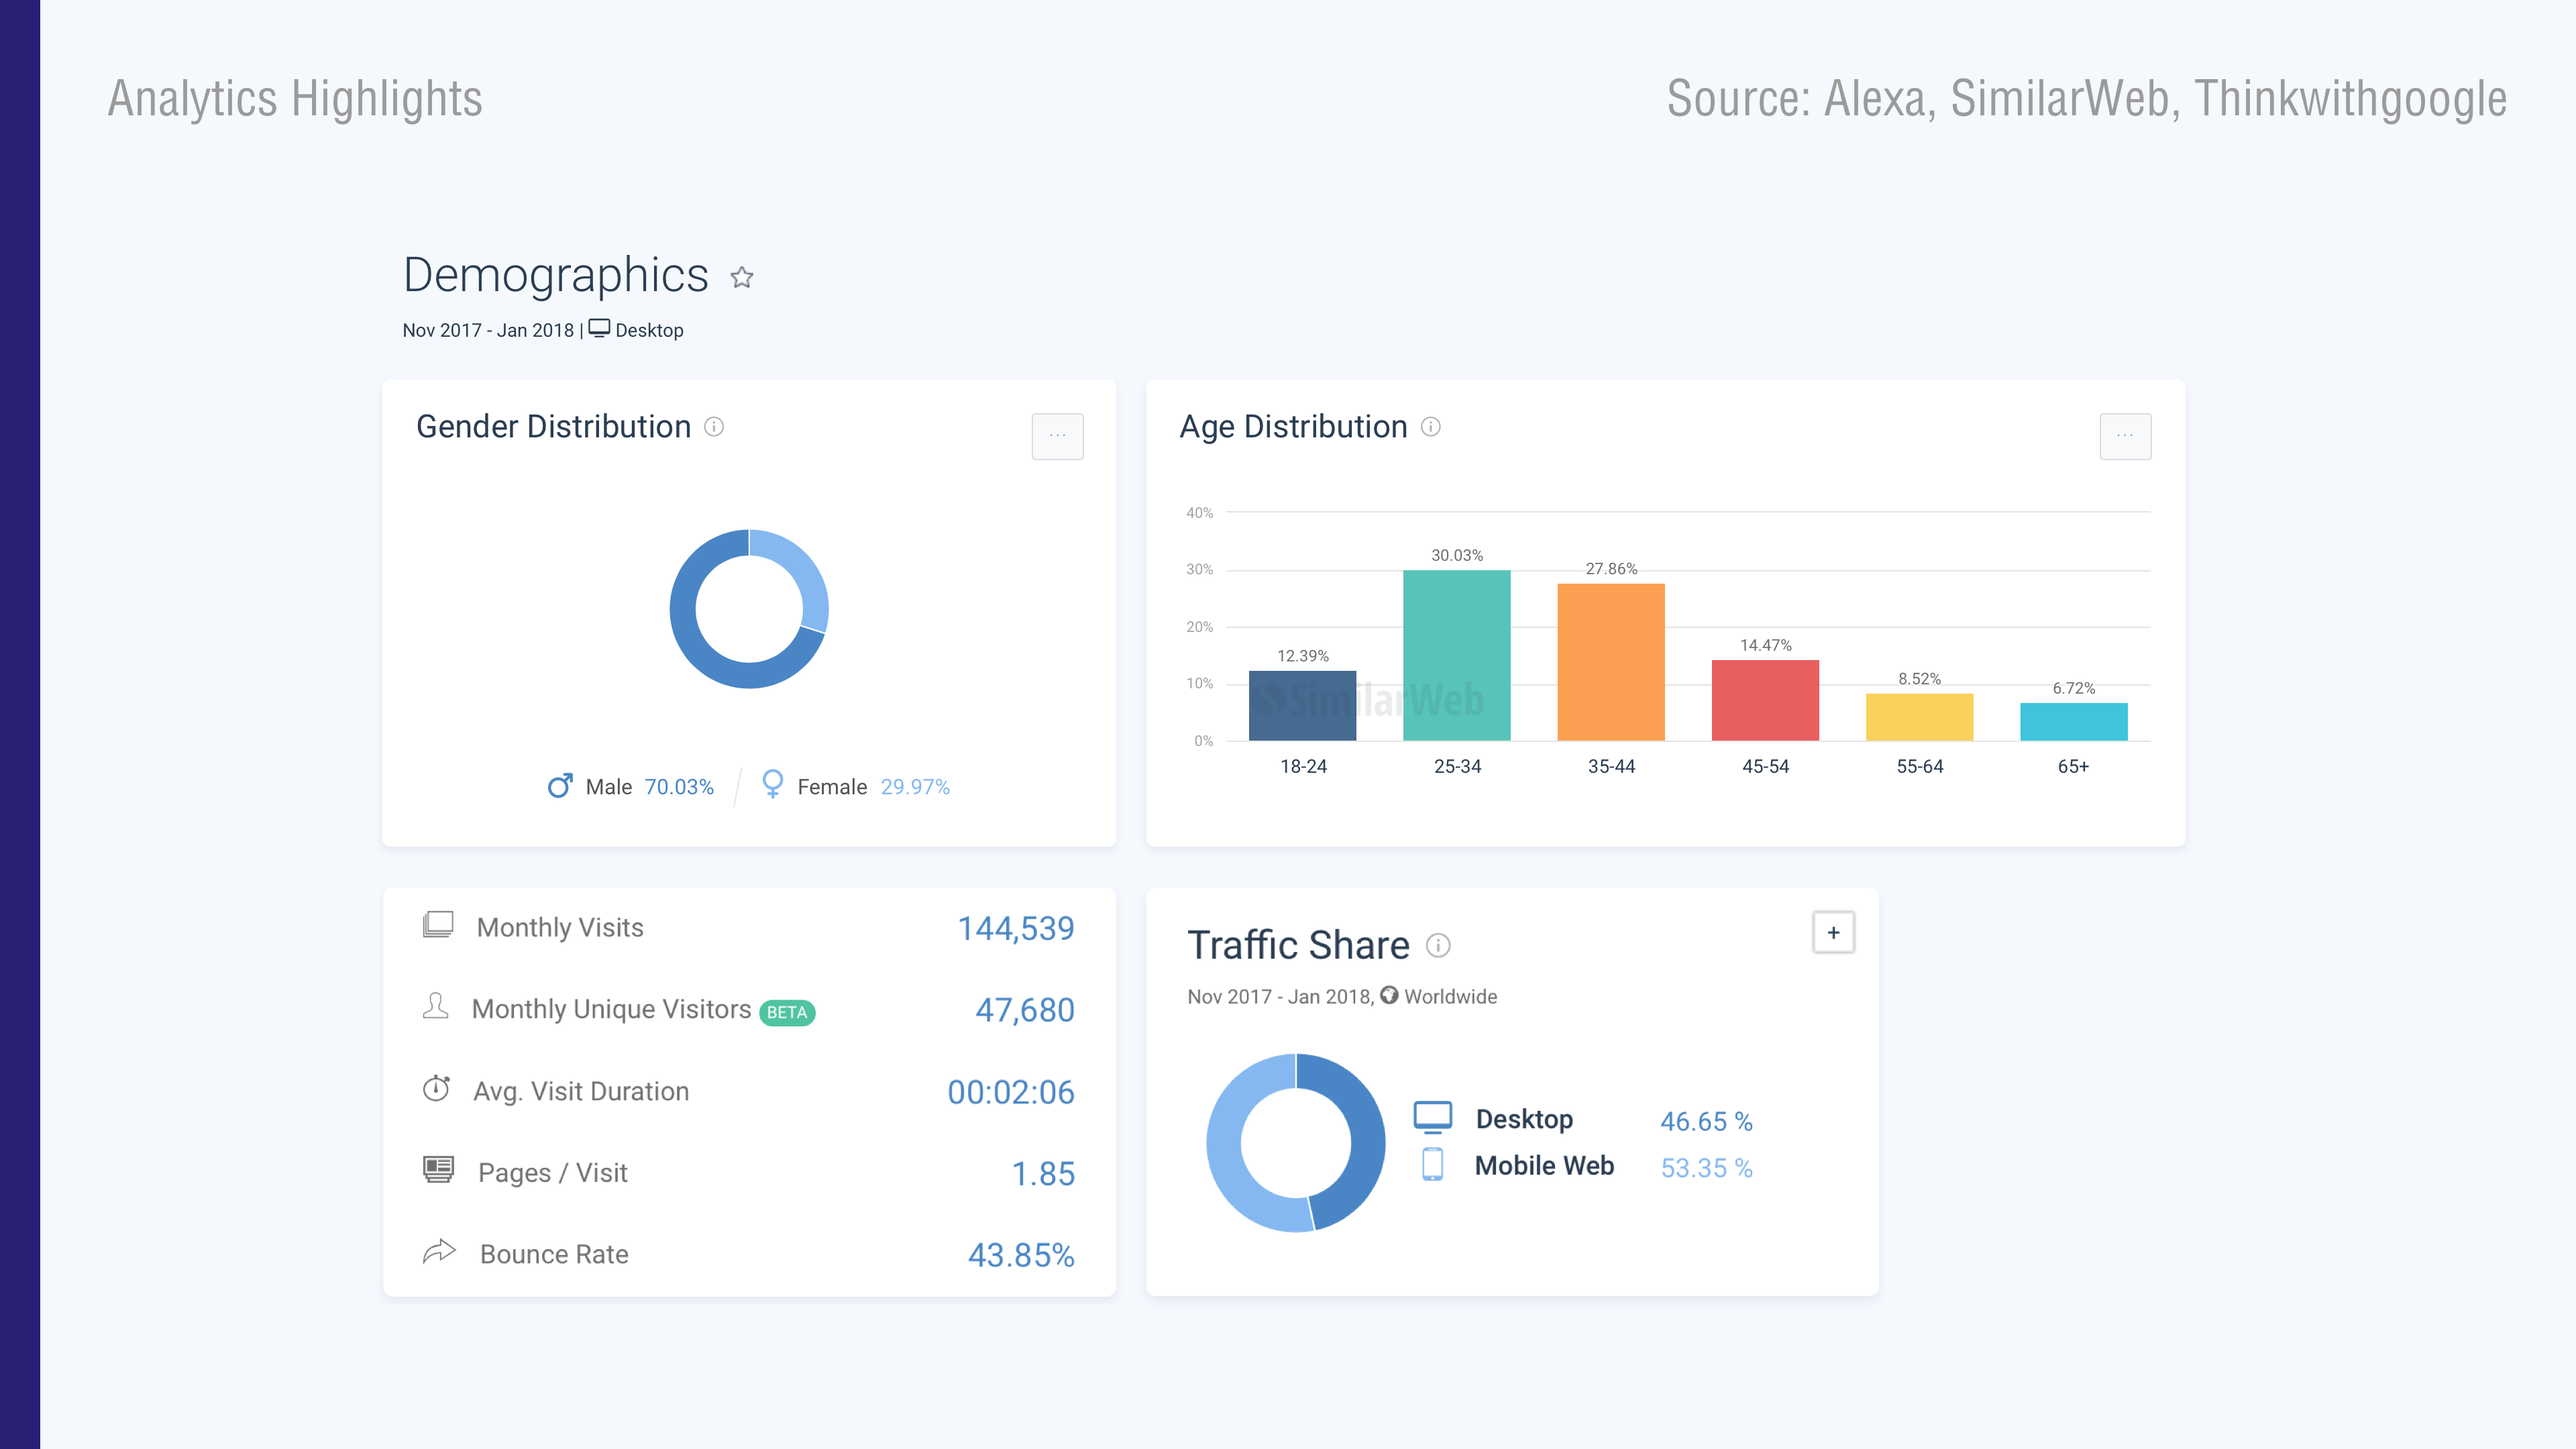Click the Traffic Share info icon
The width and height of the screenshot is (2576, 1449).
(1438, 945)
